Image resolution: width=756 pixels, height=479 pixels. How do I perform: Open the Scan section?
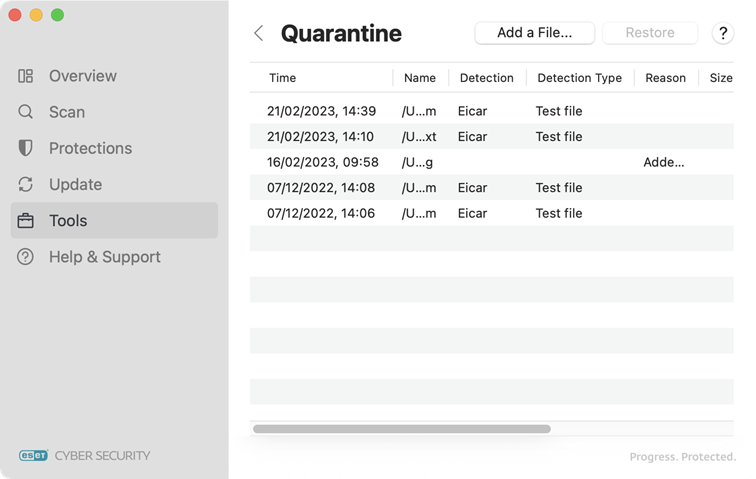coord(114,112)
